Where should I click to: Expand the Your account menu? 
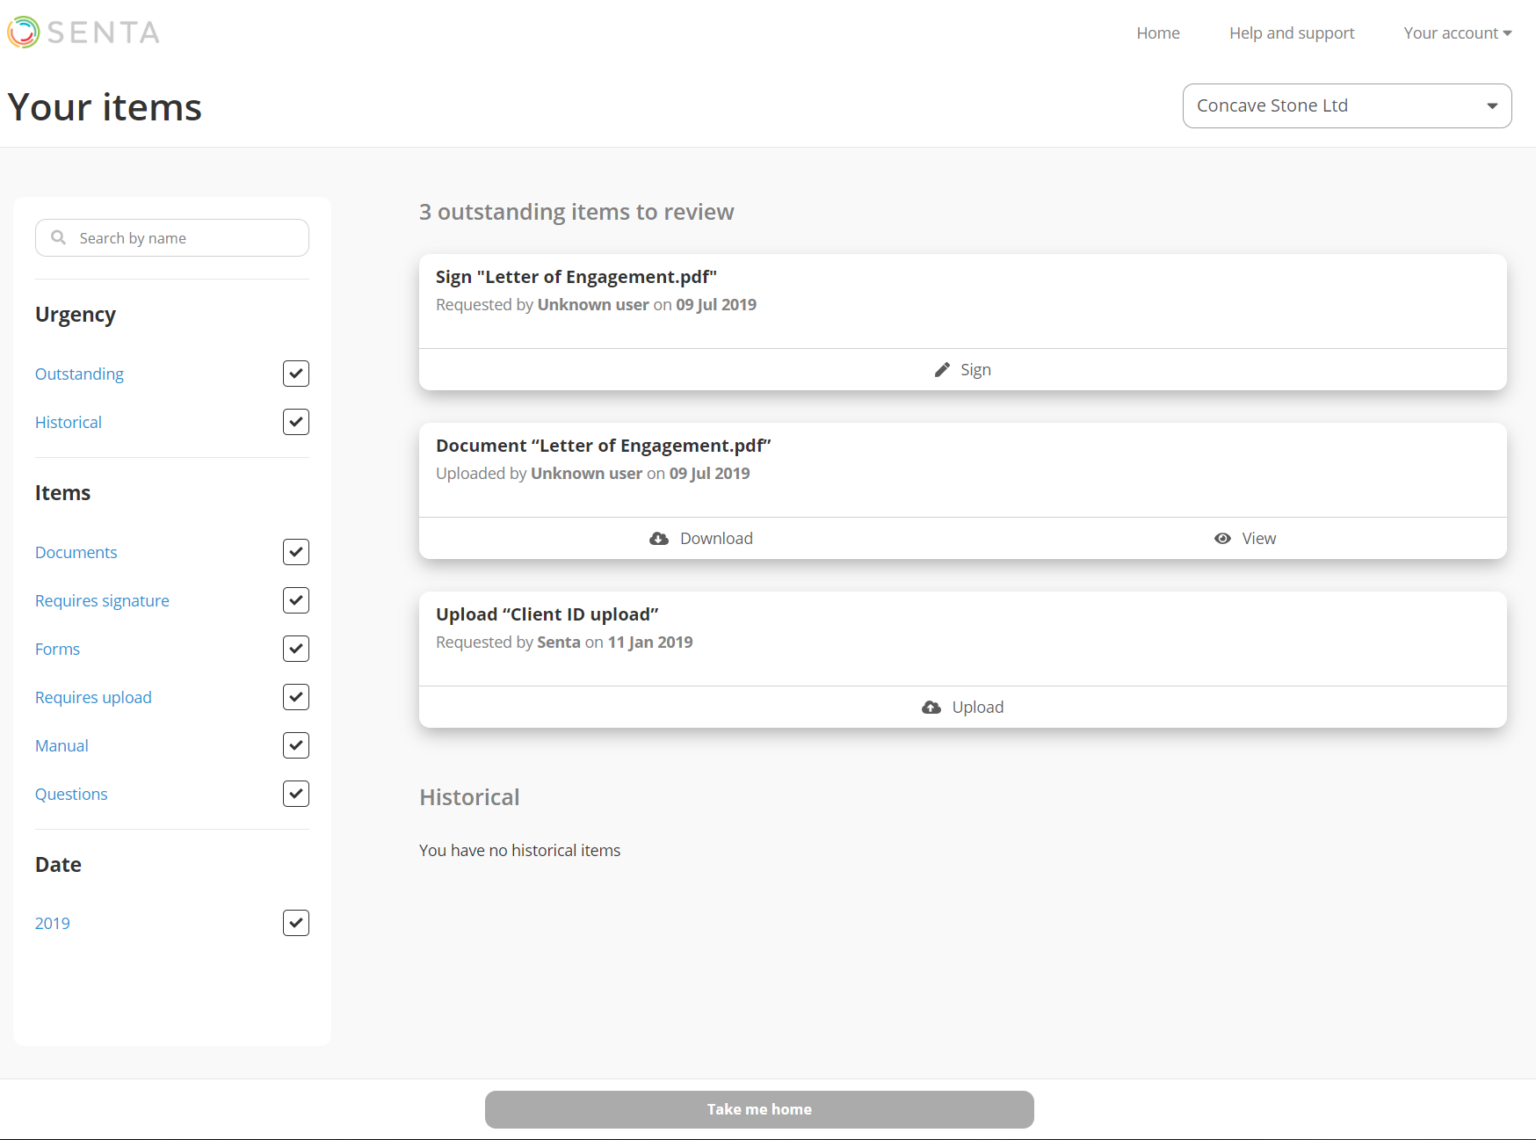click(x=1456, y=33)
